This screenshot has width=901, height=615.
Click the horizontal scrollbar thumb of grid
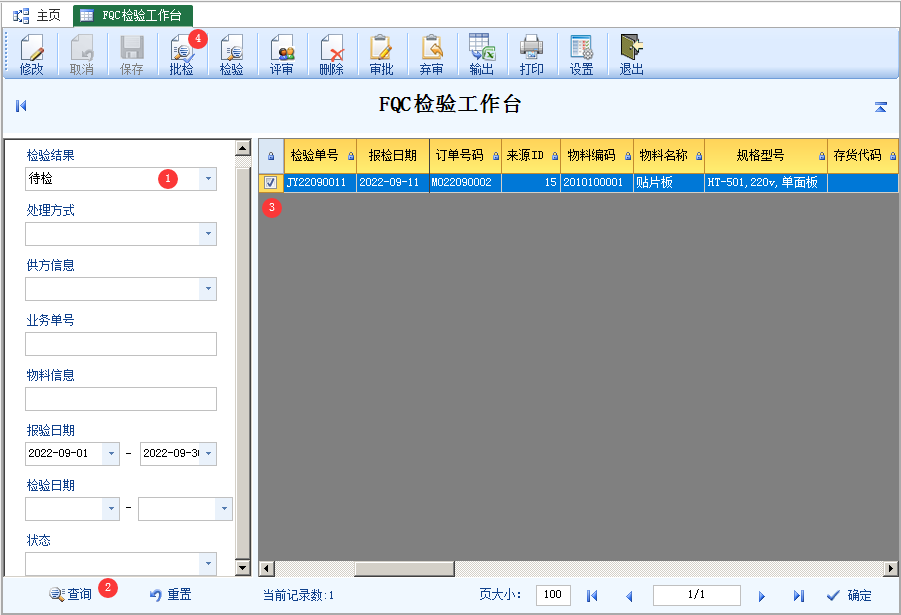(405, 569)
